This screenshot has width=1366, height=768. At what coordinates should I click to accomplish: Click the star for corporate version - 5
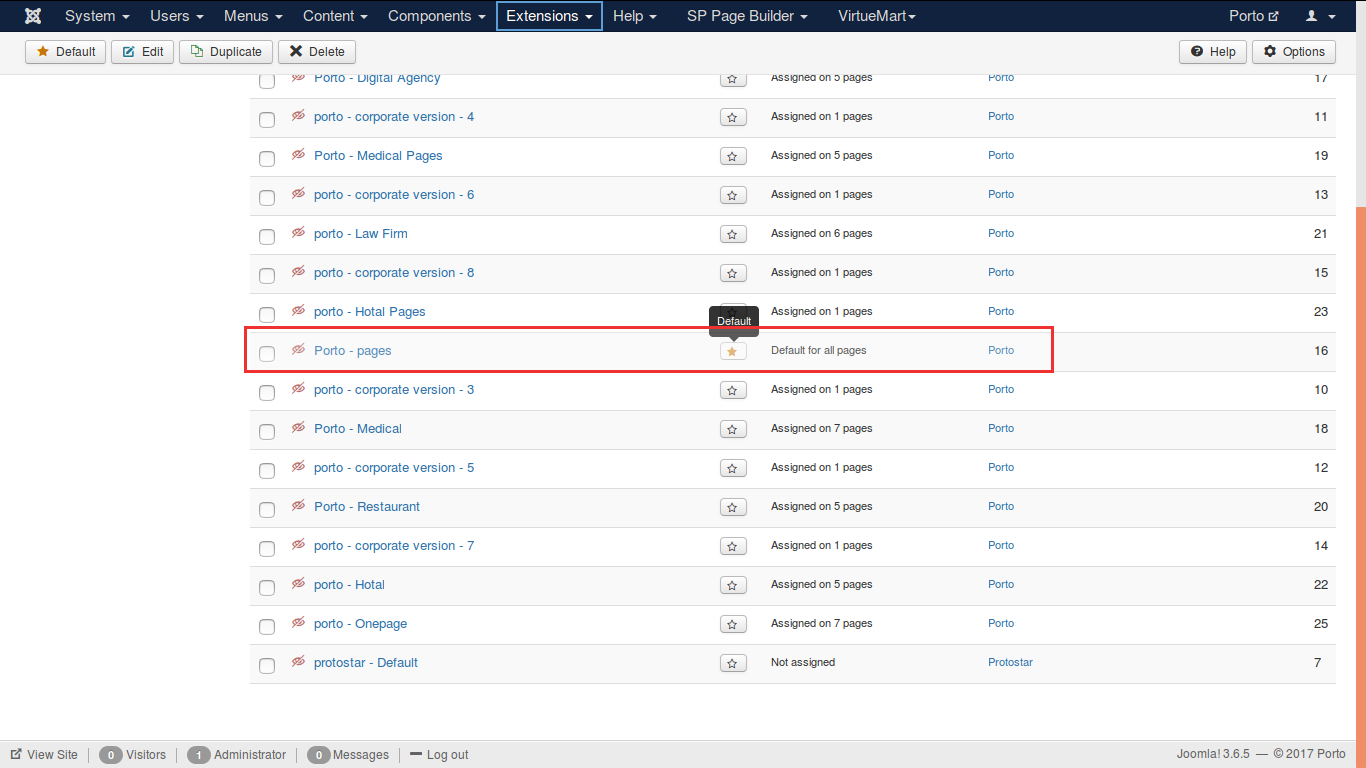pos(733,469)
